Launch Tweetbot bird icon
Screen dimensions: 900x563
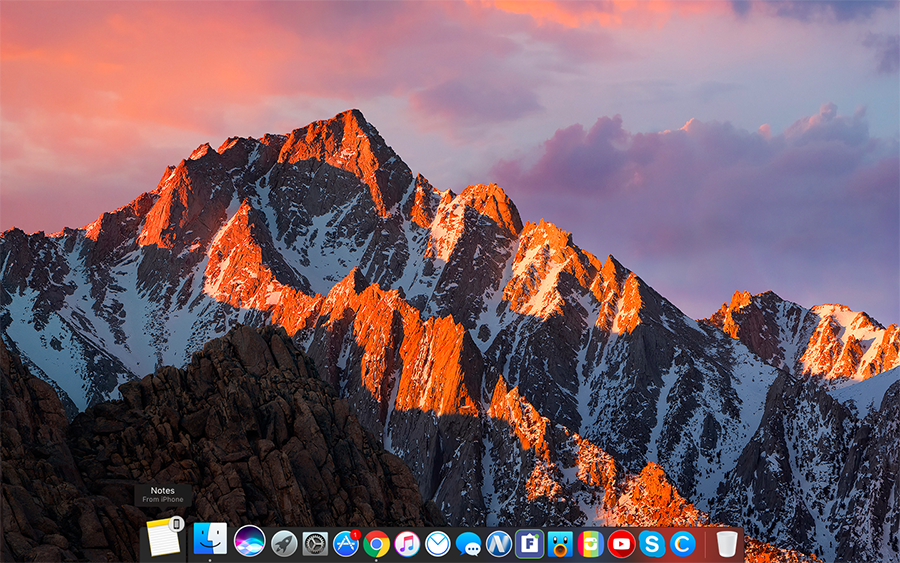560,543
